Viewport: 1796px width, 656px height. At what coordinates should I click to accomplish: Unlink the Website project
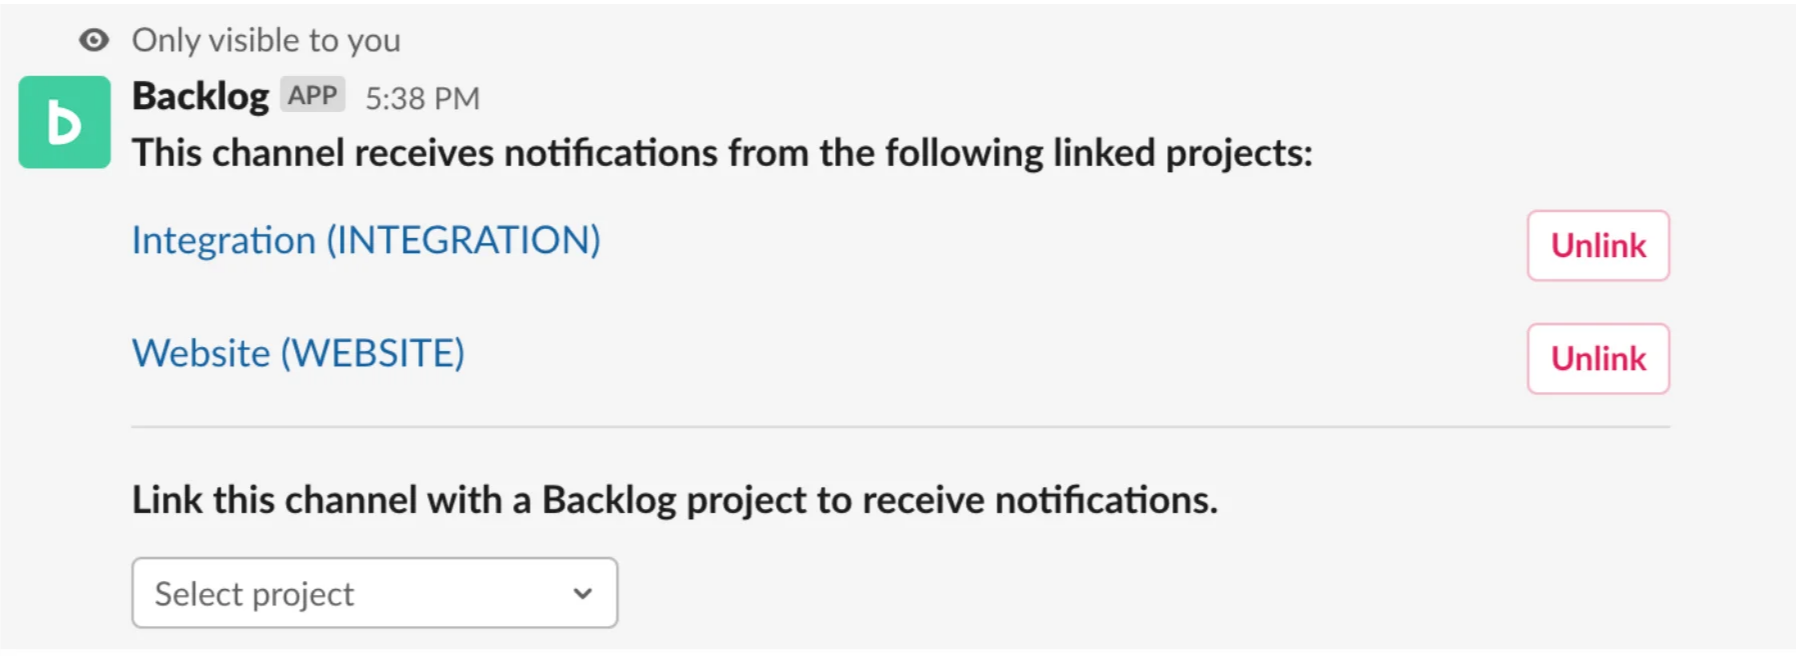1598,358
